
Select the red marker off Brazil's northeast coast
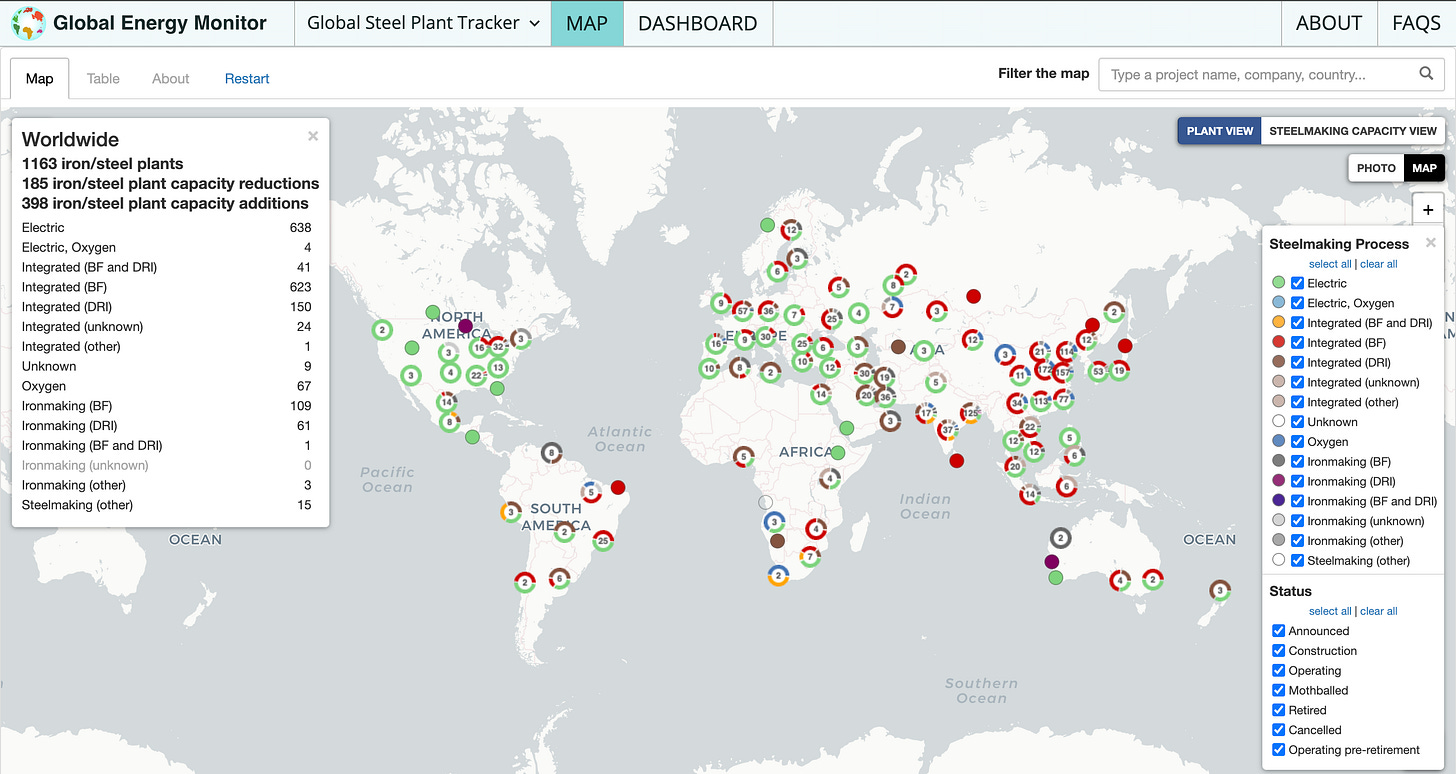[618, 487]
